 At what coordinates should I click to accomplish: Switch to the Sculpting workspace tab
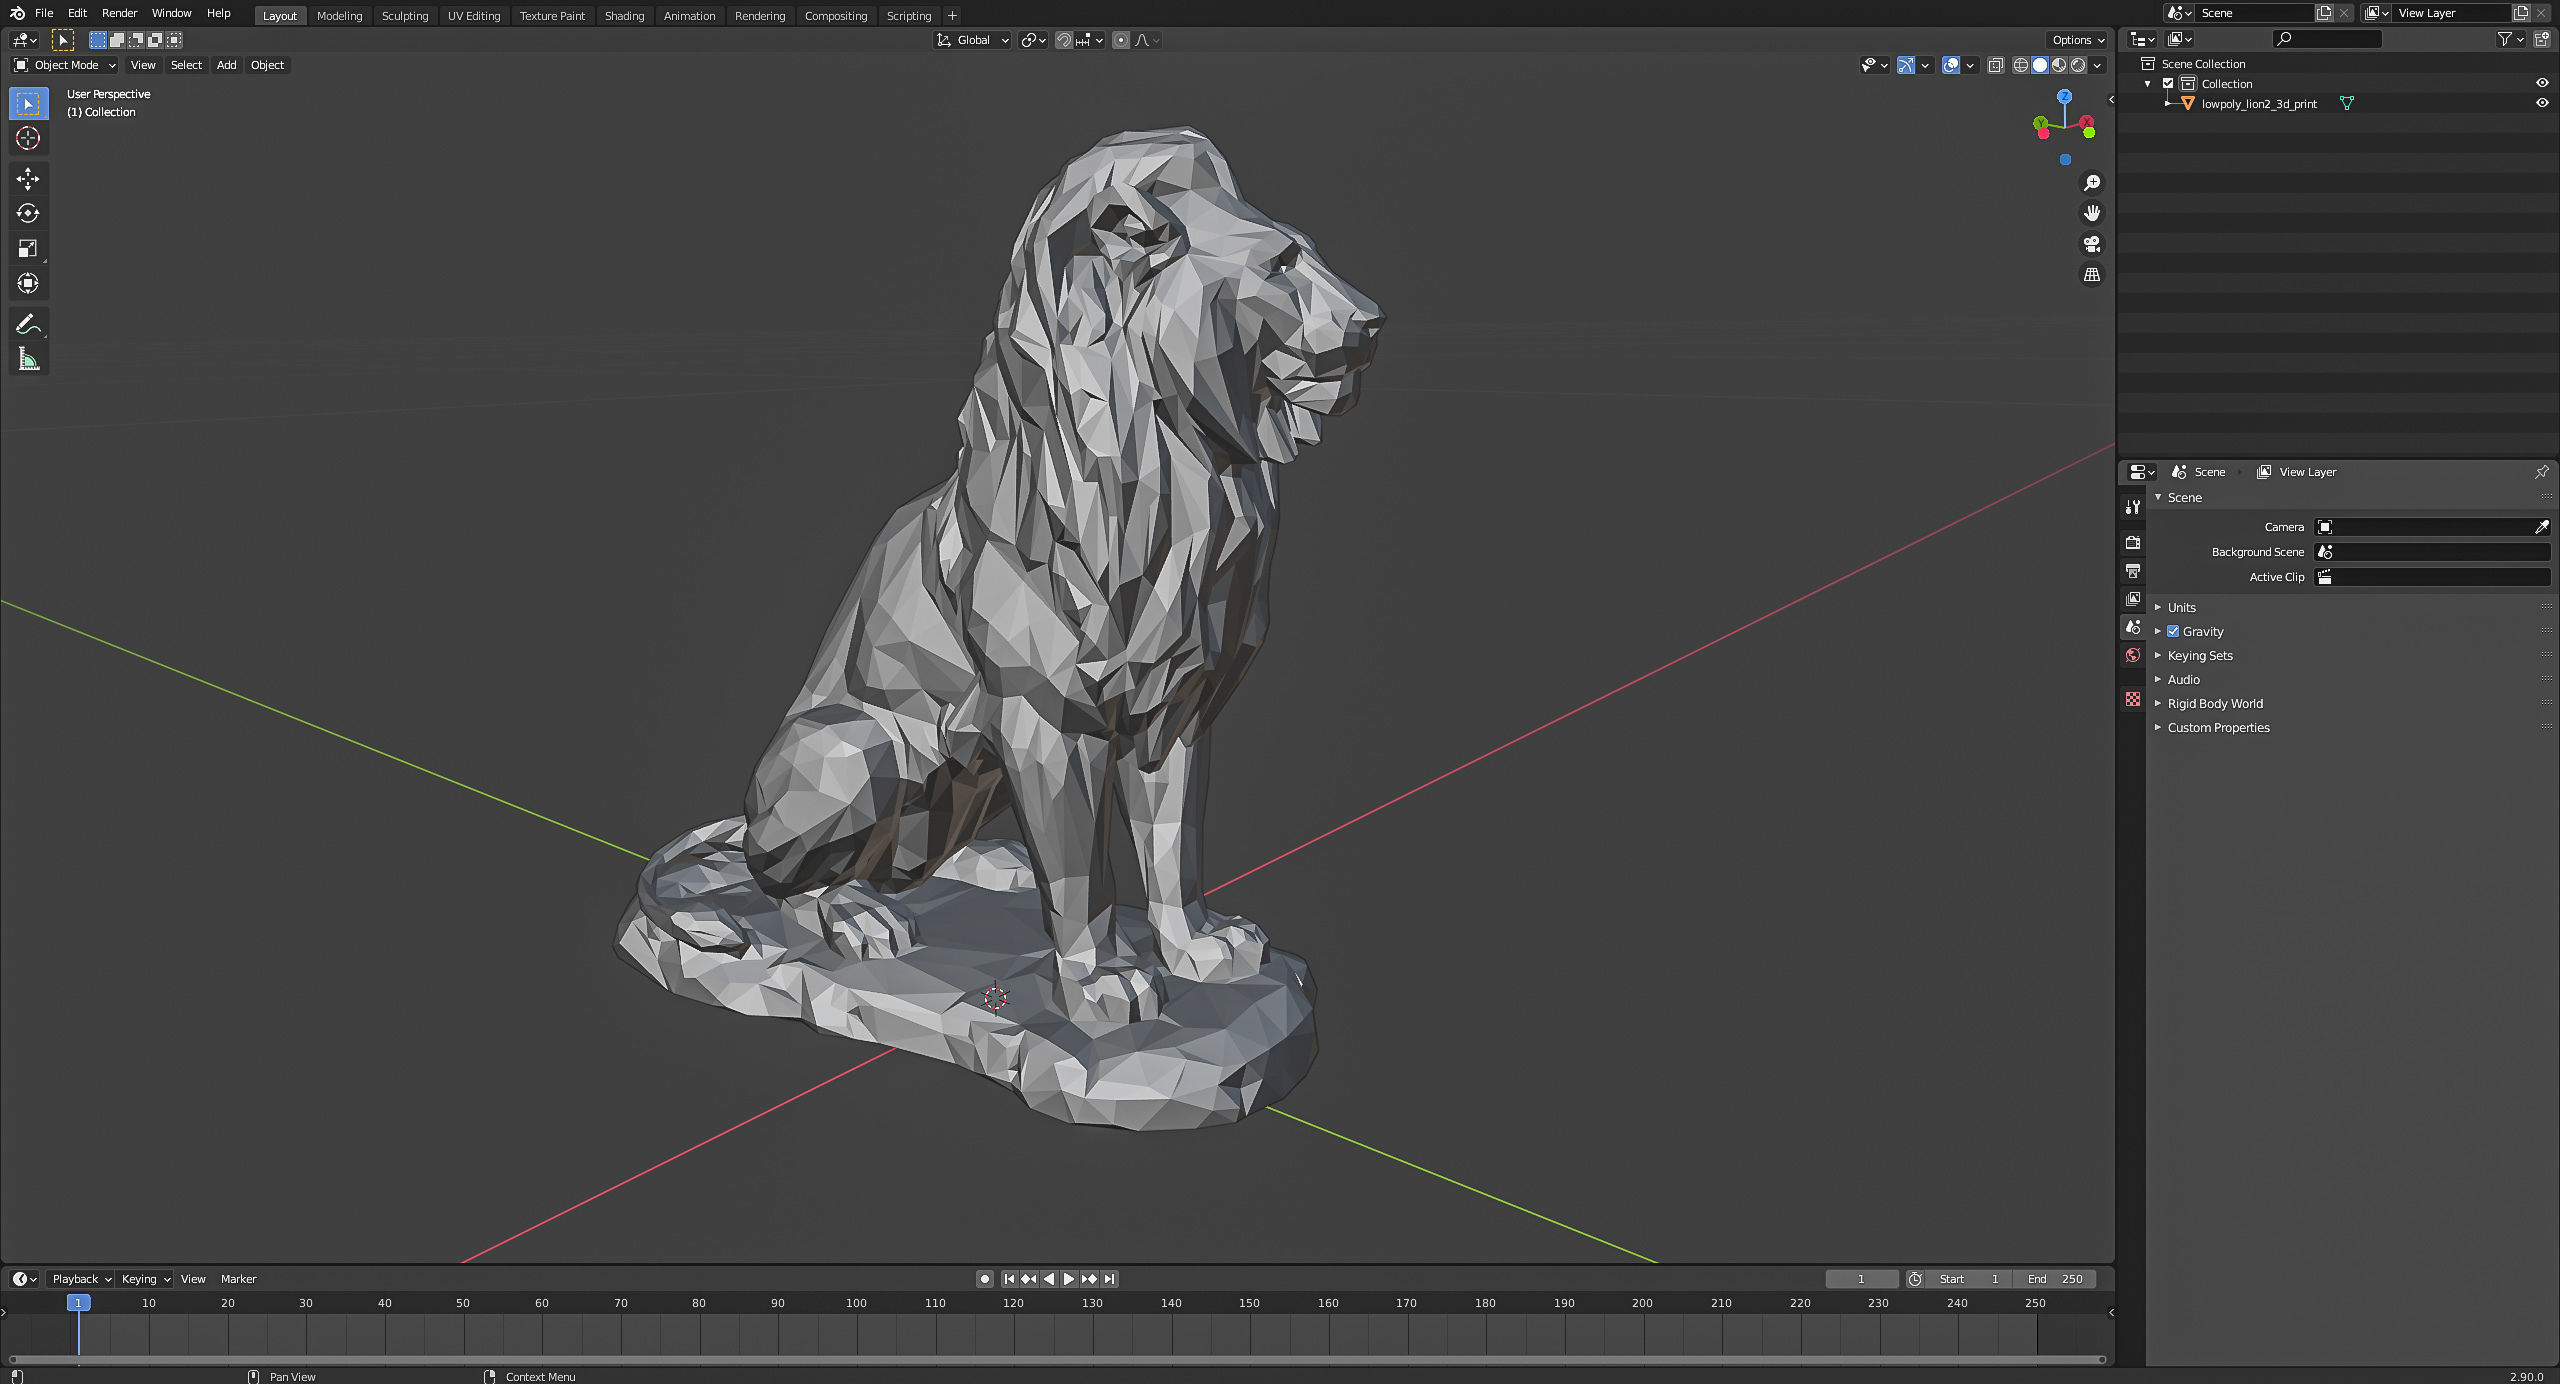tap(404, 15)
